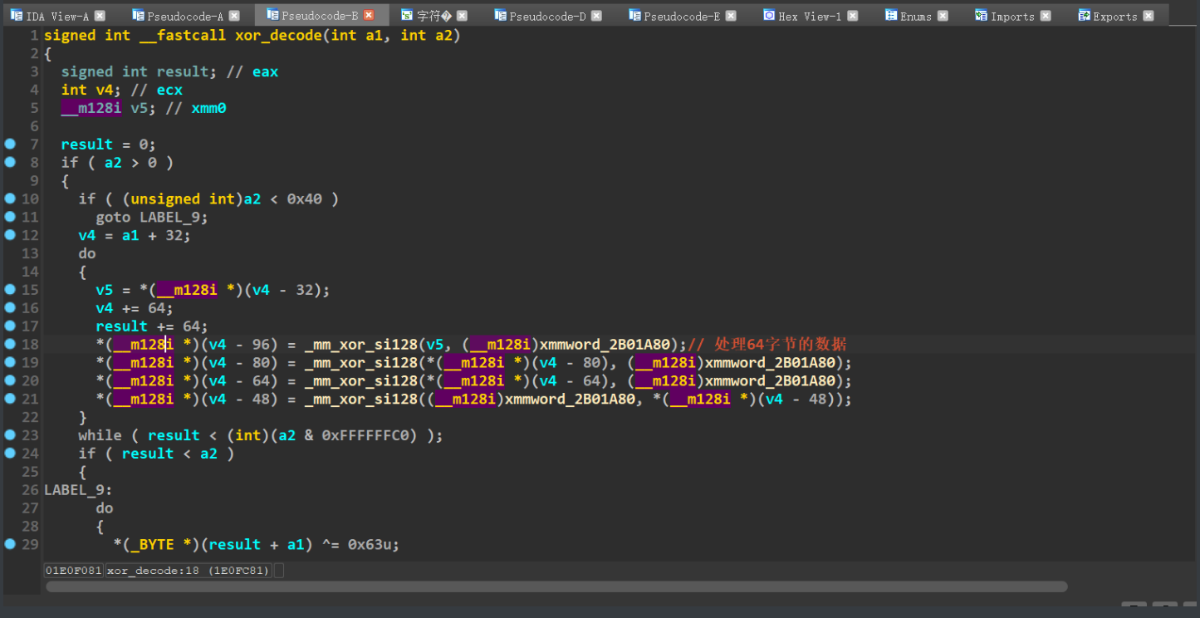Close the IDA View-A tab

click(x=100, y=16)
